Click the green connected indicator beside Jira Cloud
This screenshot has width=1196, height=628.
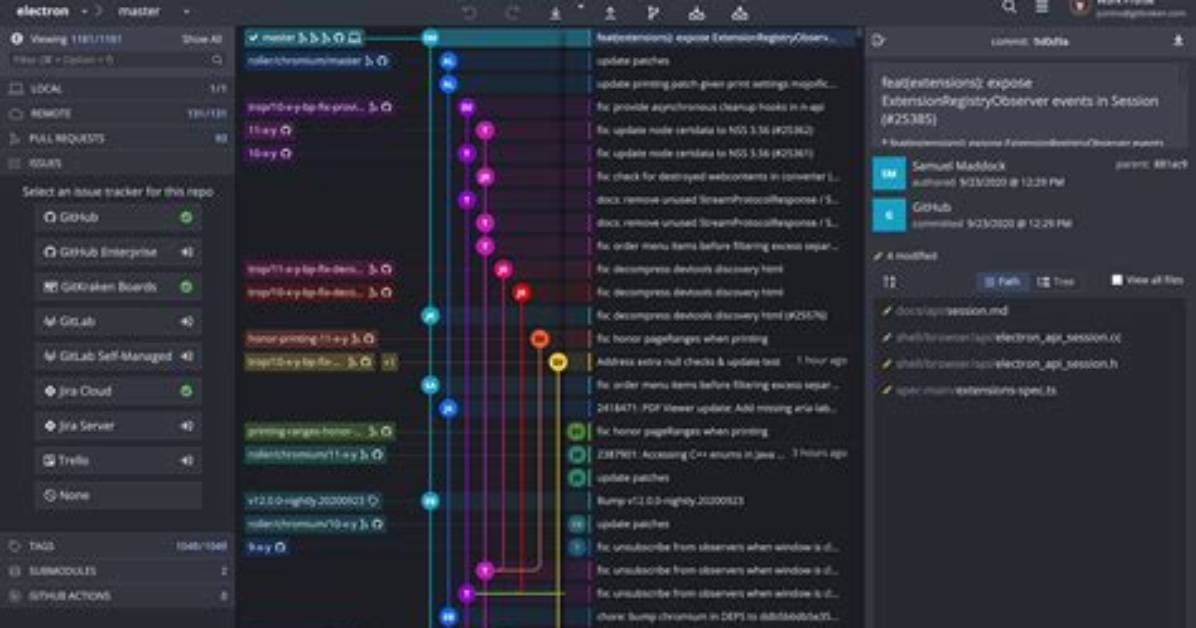click(186, 391)
